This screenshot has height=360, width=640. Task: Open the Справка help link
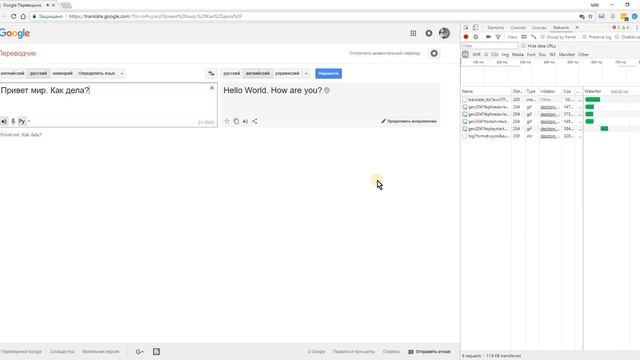coord(391,351)
